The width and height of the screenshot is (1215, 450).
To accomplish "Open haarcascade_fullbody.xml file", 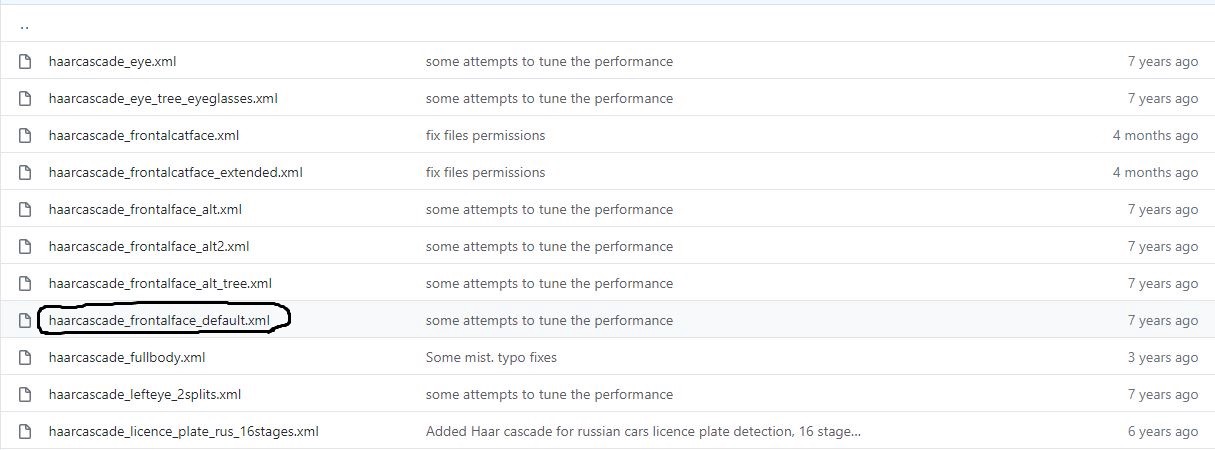I will pyautogui.click(x=127, y=357).
